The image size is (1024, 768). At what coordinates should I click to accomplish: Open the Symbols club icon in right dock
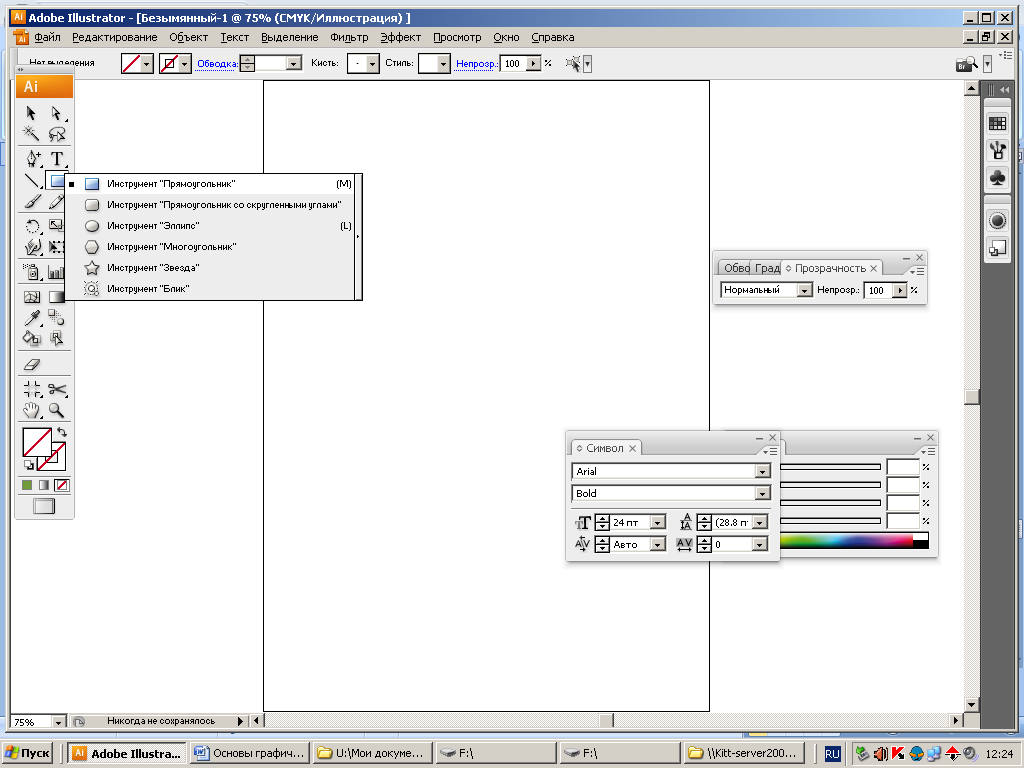[x=997, y=177]
